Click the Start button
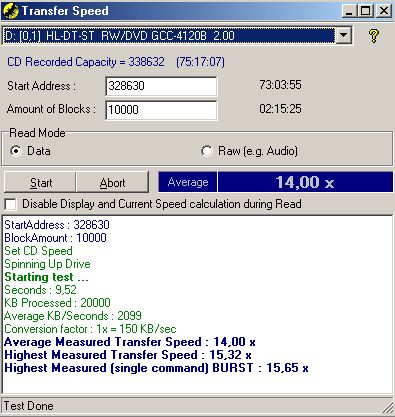 tap(40, 182)
